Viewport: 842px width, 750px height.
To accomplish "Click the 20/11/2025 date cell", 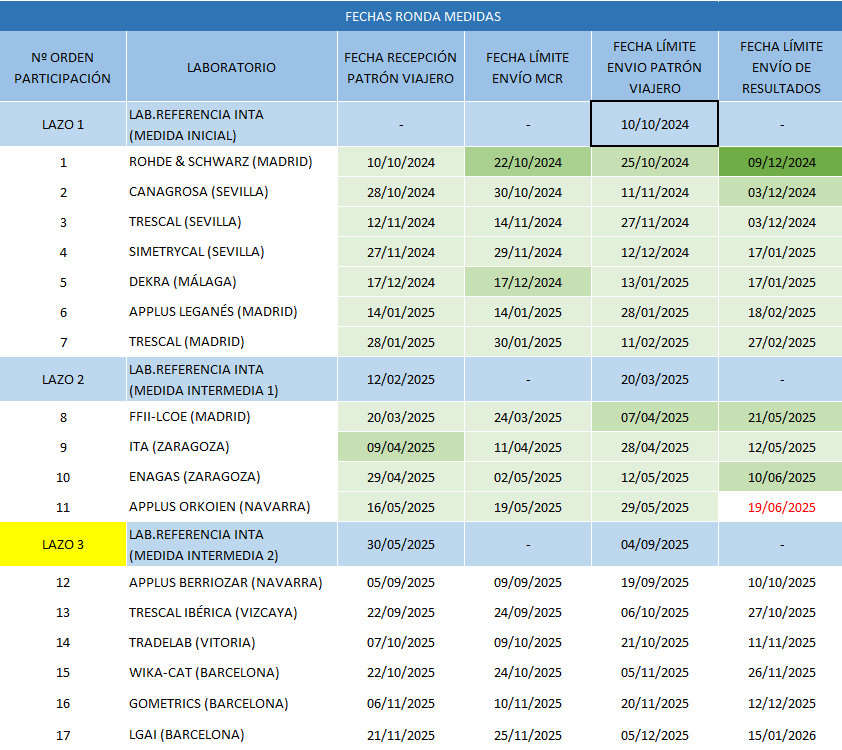I will pos(655,703).
